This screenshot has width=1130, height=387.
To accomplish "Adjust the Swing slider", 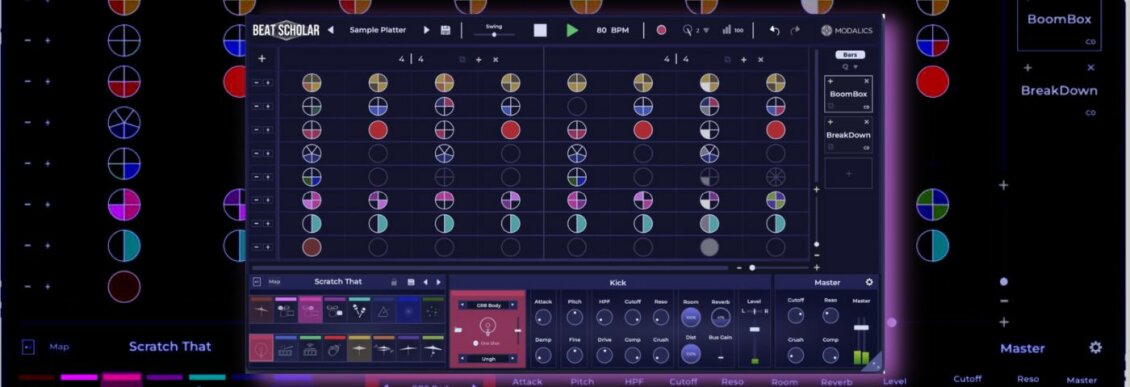I will pos(494,34).
